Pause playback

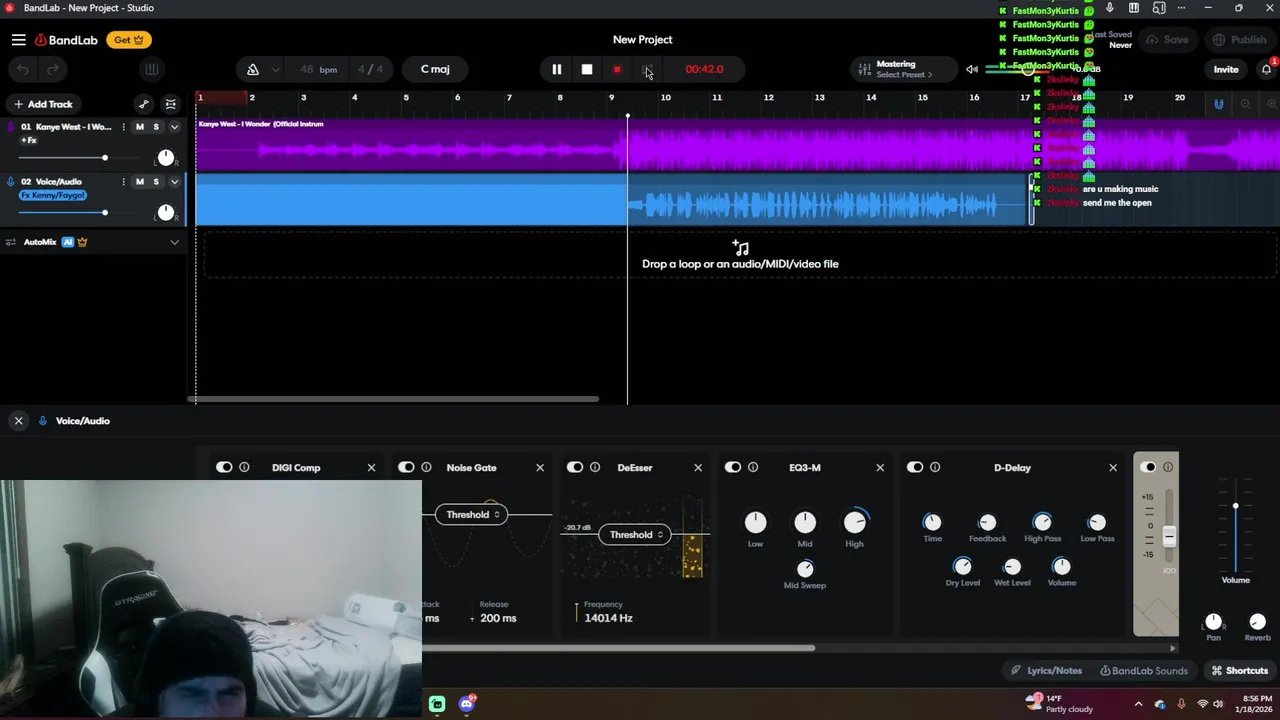click(557, 69)
